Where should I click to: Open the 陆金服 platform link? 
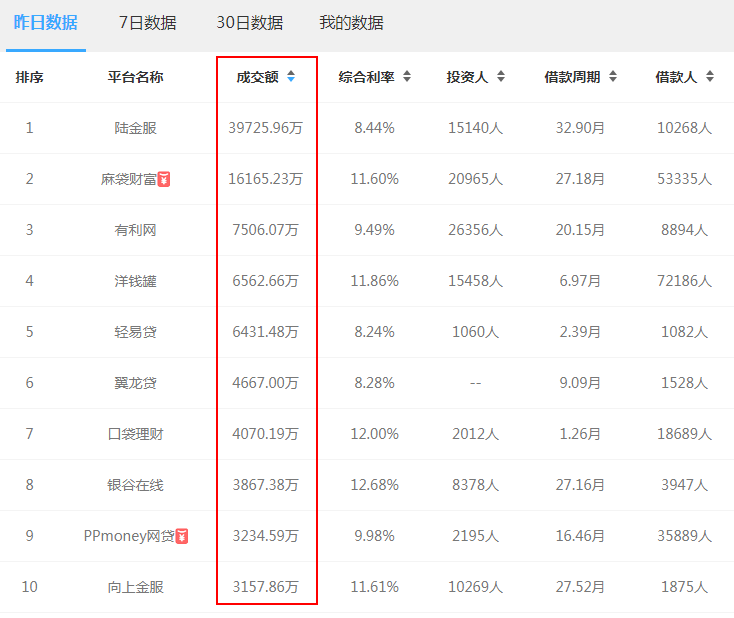point(135,128)
